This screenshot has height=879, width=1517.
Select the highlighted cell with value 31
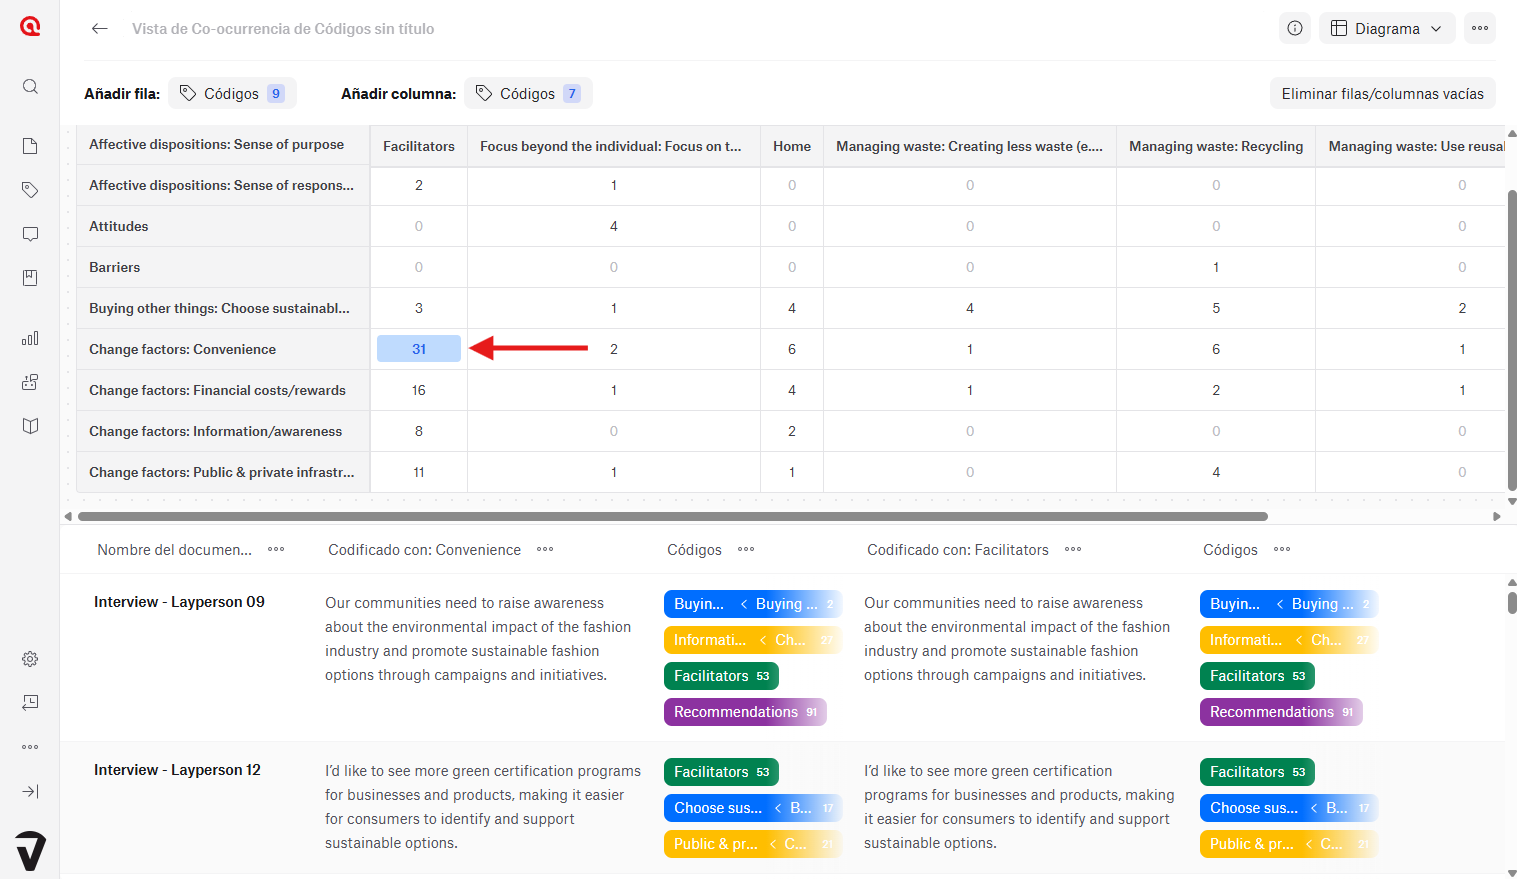point(419,349)
